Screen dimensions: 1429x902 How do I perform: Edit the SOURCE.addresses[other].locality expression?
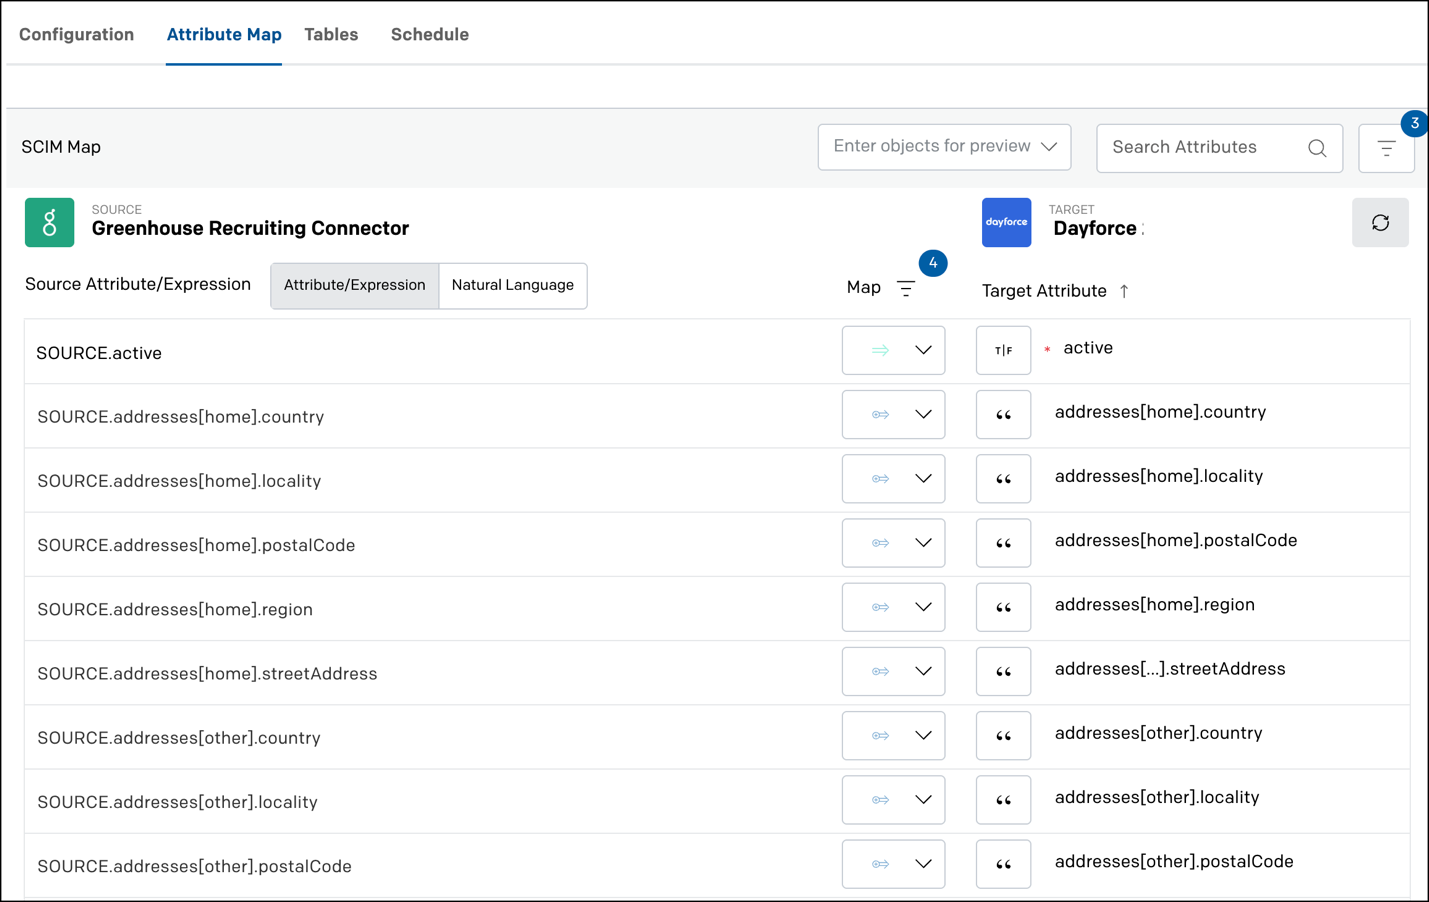click(177, 802)
